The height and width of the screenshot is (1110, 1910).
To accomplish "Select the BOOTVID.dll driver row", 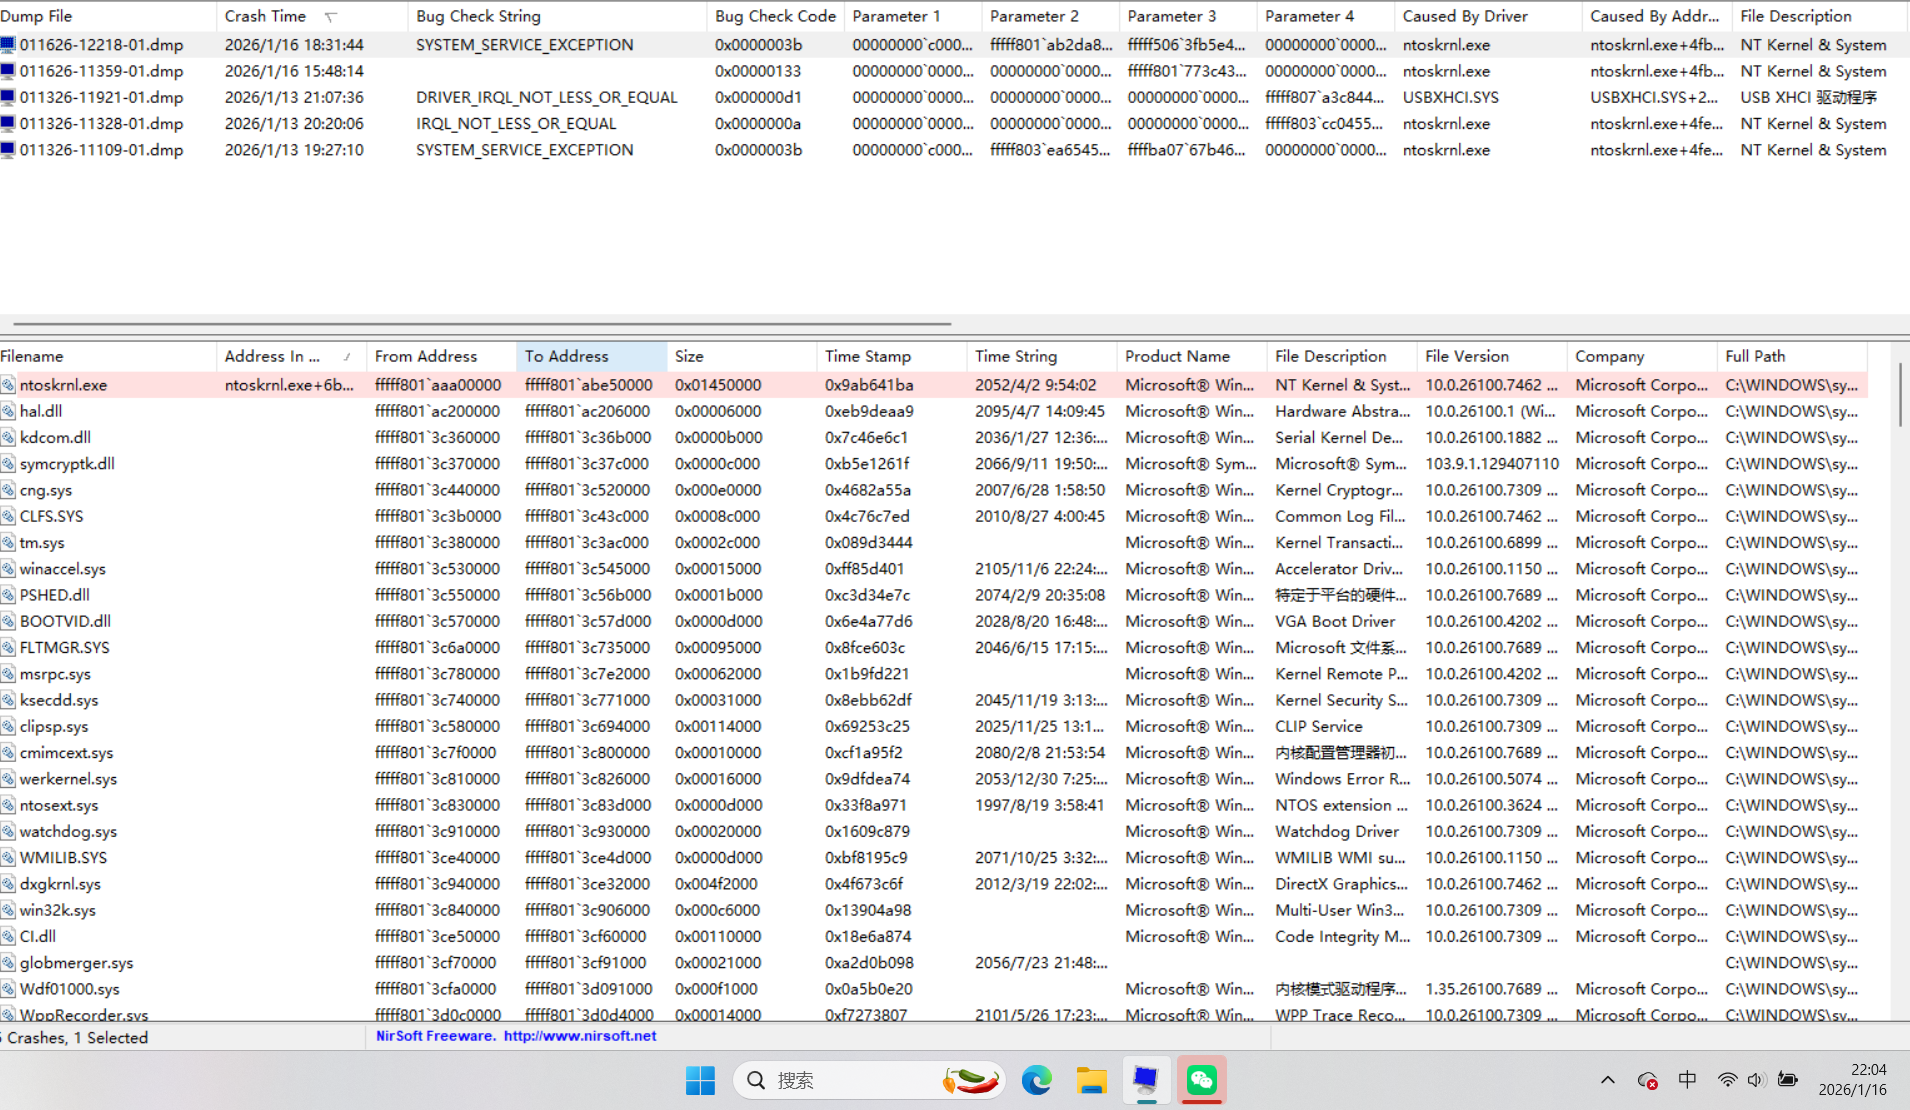I will click(933, 621).
